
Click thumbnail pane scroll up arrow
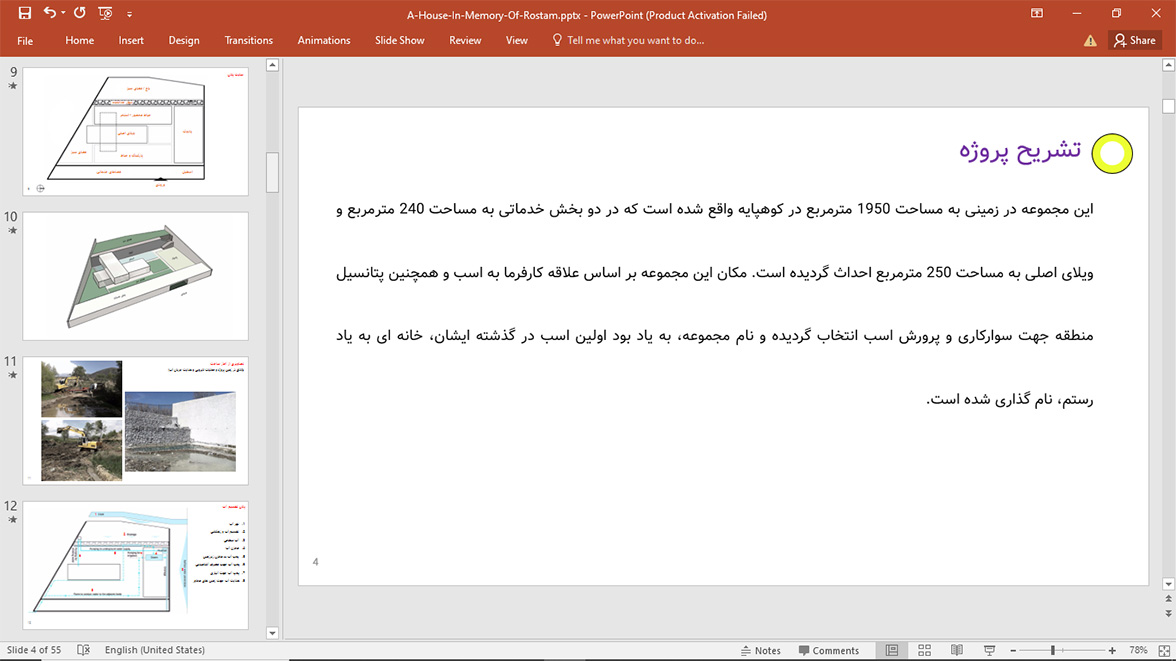coord(272,65)
